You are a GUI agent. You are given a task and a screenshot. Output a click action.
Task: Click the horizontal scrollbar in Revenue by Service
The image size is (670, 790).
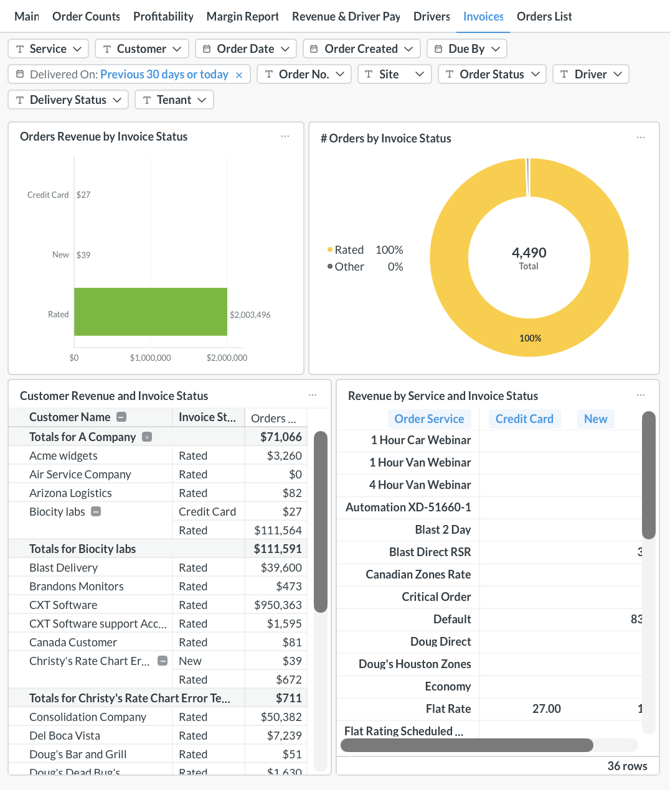467,745
